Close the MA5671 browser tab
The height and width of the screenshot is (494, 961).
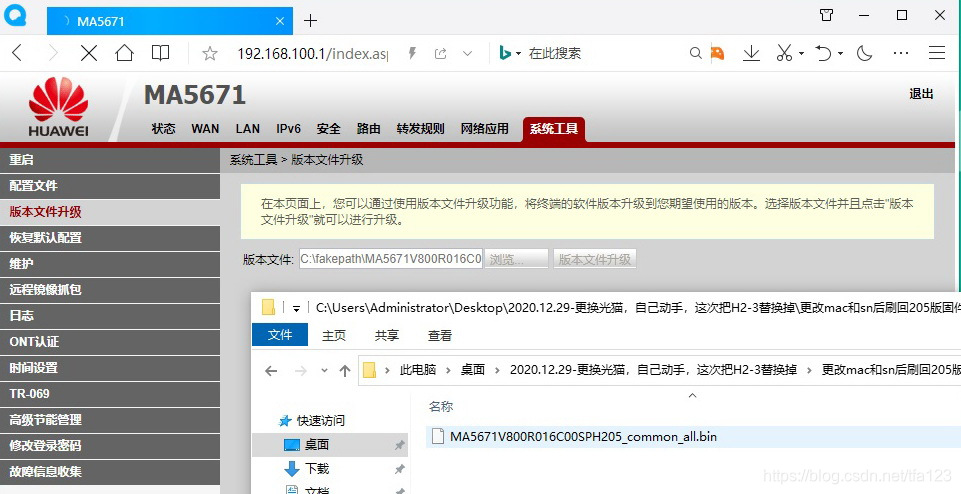pos(280,21)
